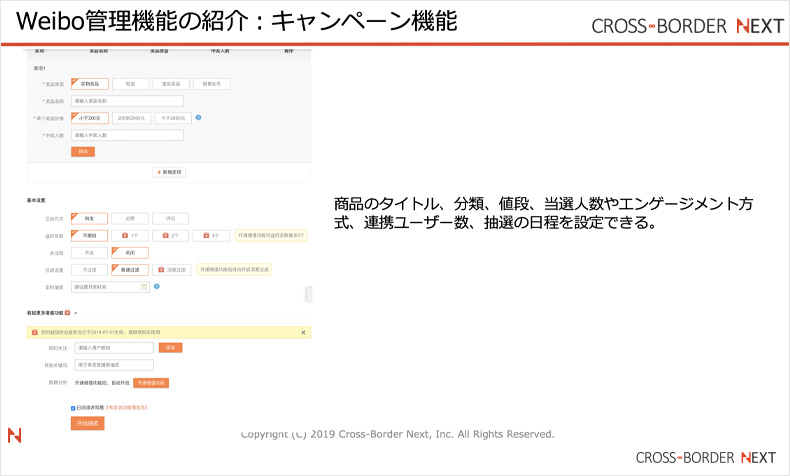Select 3个 for @ friends count
The width and height of the screenshot is (790, 476).
click(211, 235)
